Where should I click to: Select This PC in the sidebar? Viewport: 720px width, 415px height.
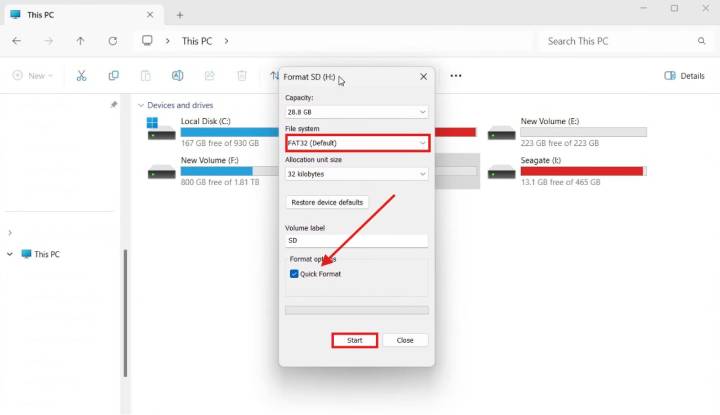(47, 254)
